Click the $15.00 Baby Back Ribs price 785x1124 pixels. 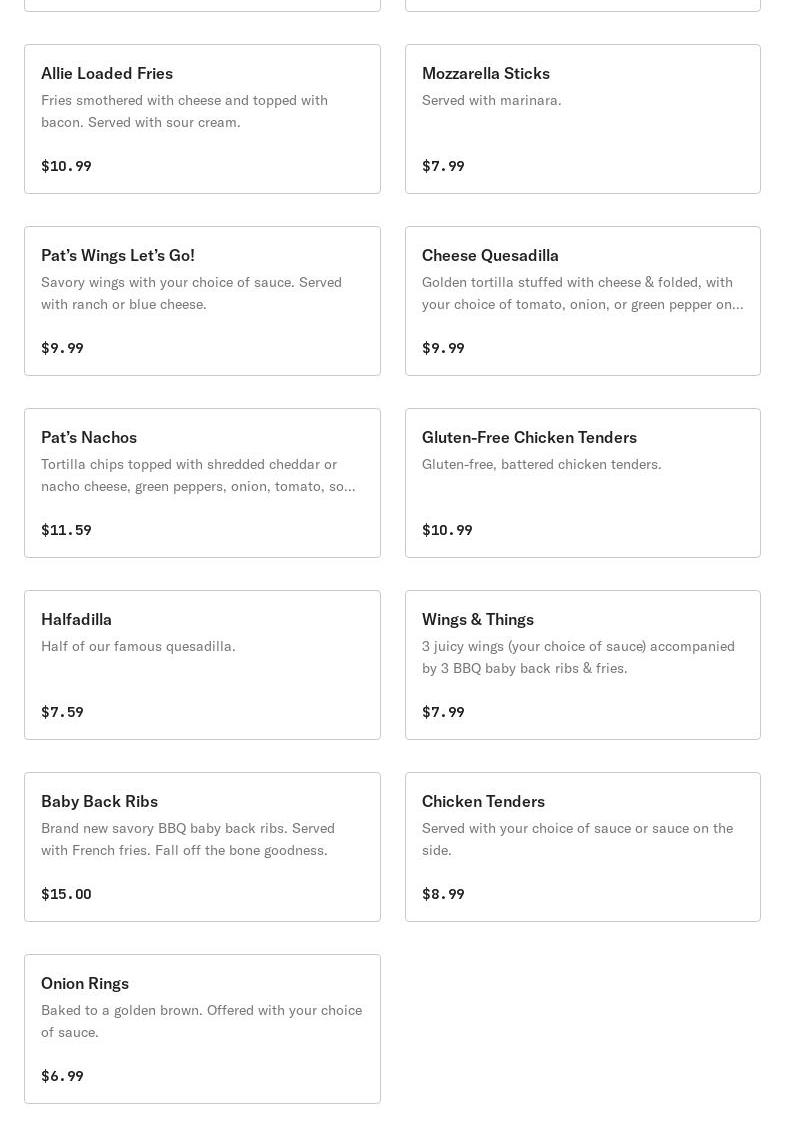pyautogui.click(x=66, y=895)
